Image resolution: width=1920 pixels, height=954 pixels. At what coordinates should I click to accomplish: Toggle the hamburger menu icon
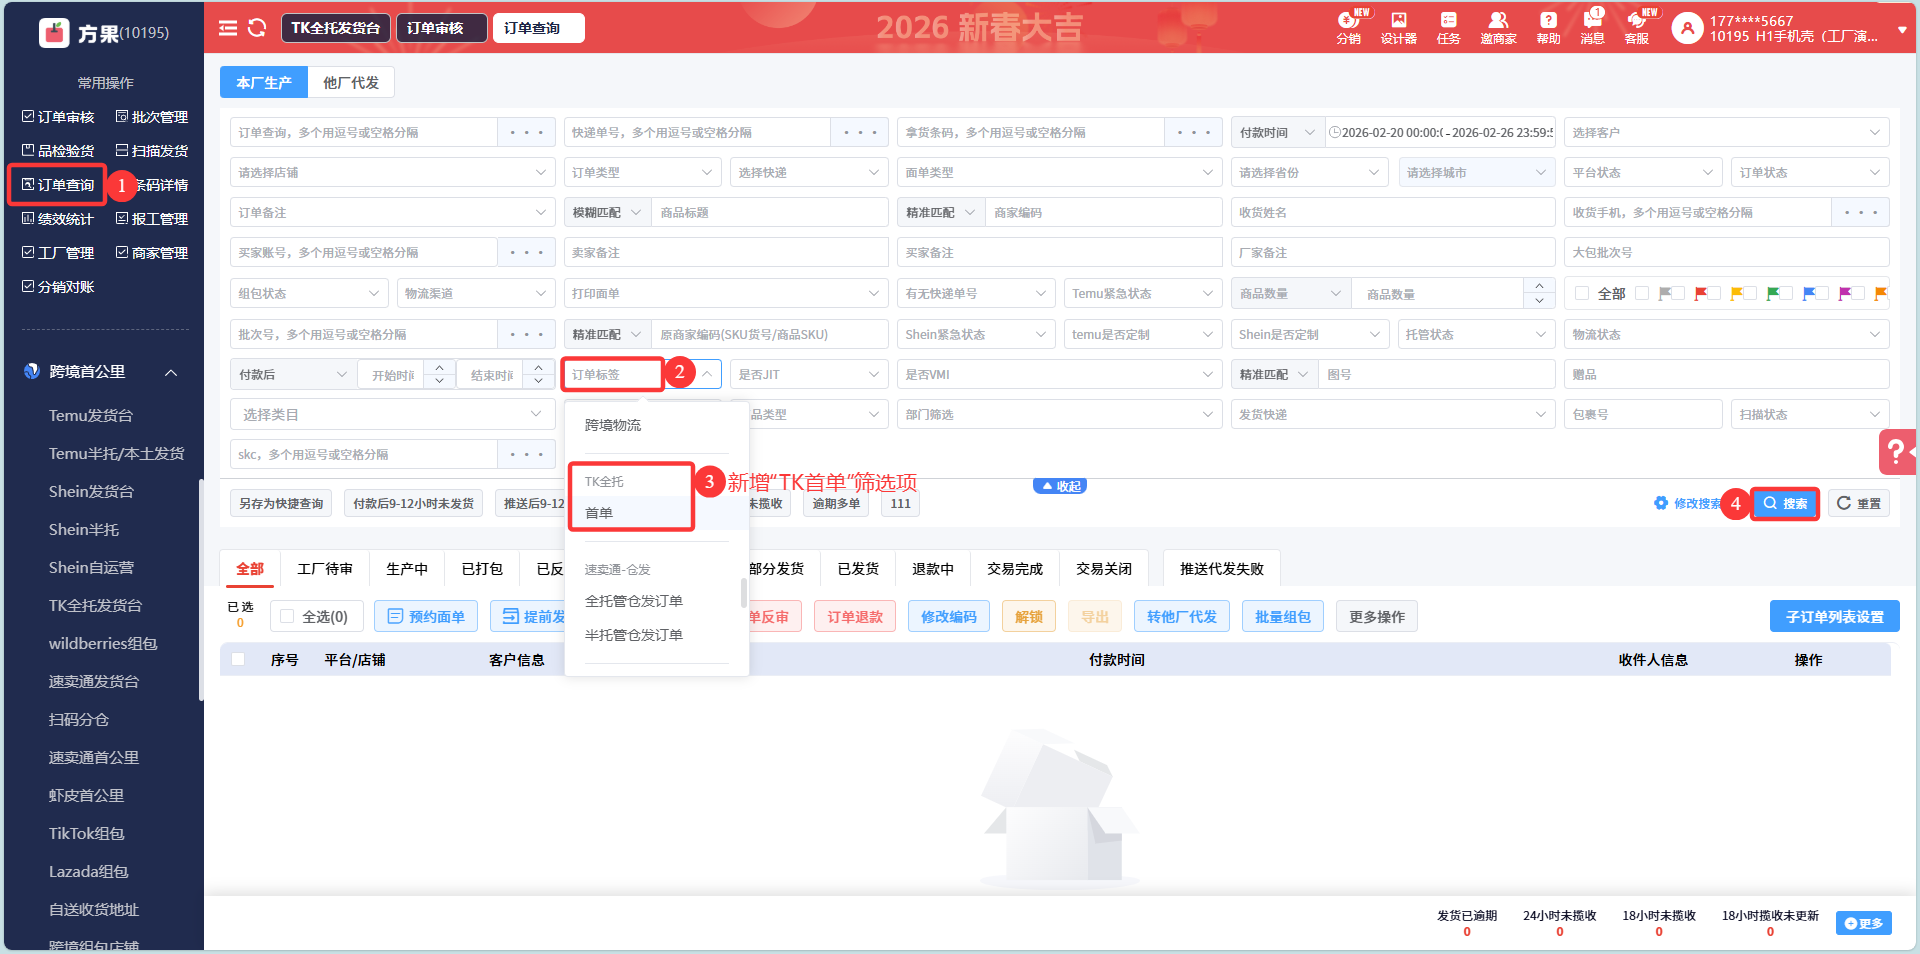(x=228, y=28)
